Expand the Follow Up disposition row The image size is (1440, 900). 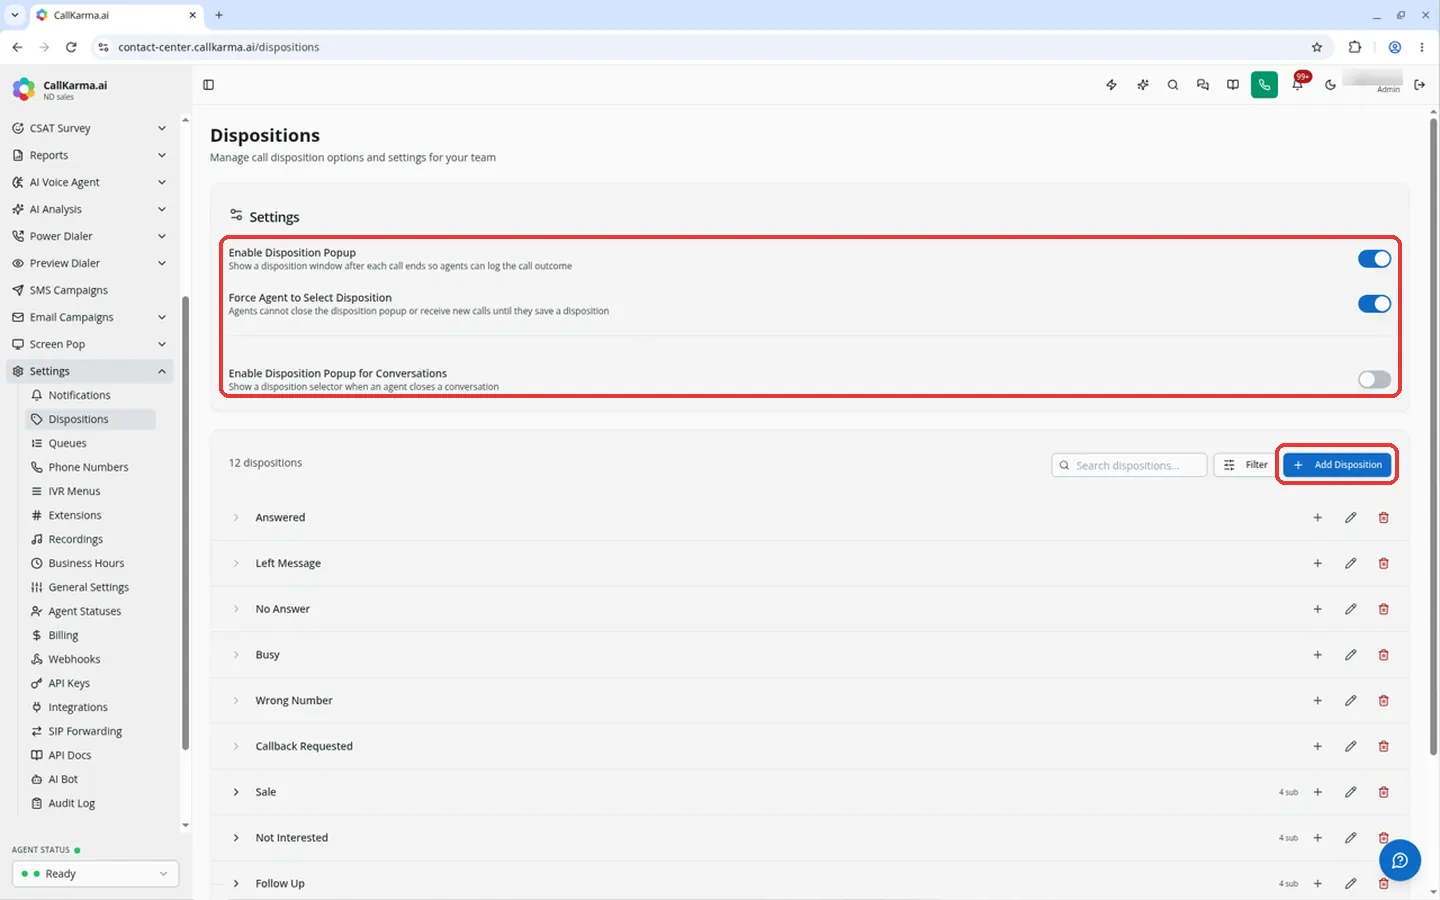coord(236,884)
